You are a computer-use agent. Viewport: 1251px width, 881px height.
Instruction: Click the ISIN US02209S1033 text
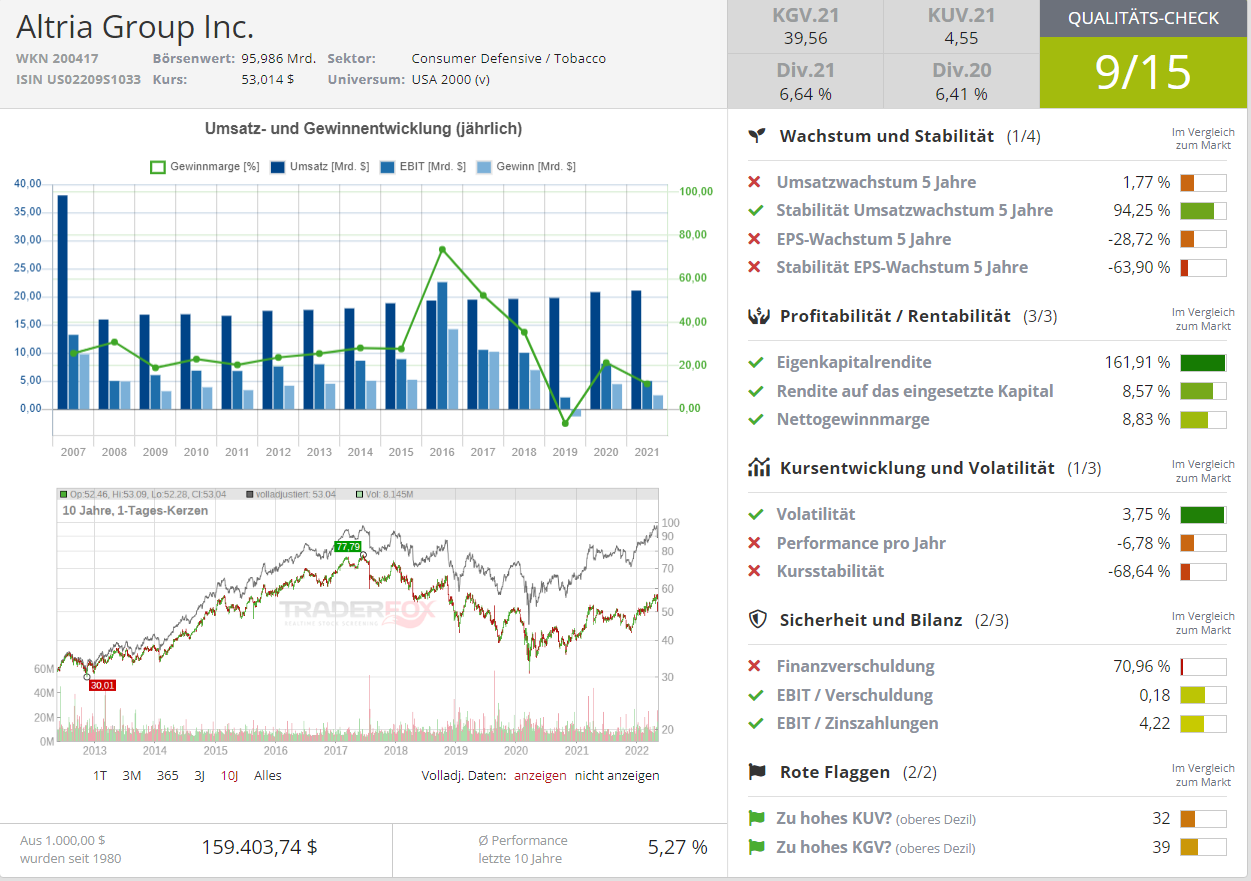click(x=79, y=79)
